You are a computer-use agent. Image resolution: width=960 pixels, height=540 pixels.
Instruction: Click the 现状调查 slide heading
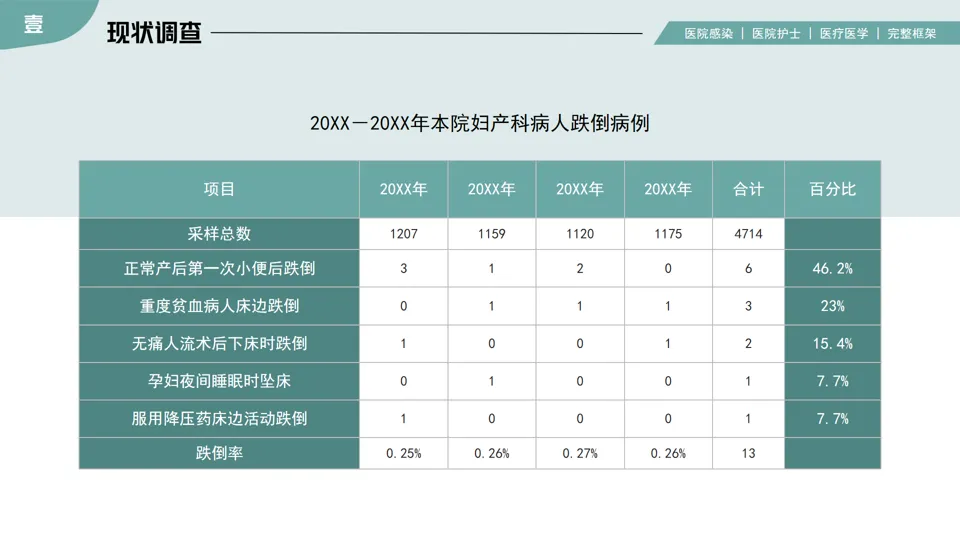(154, 32)
